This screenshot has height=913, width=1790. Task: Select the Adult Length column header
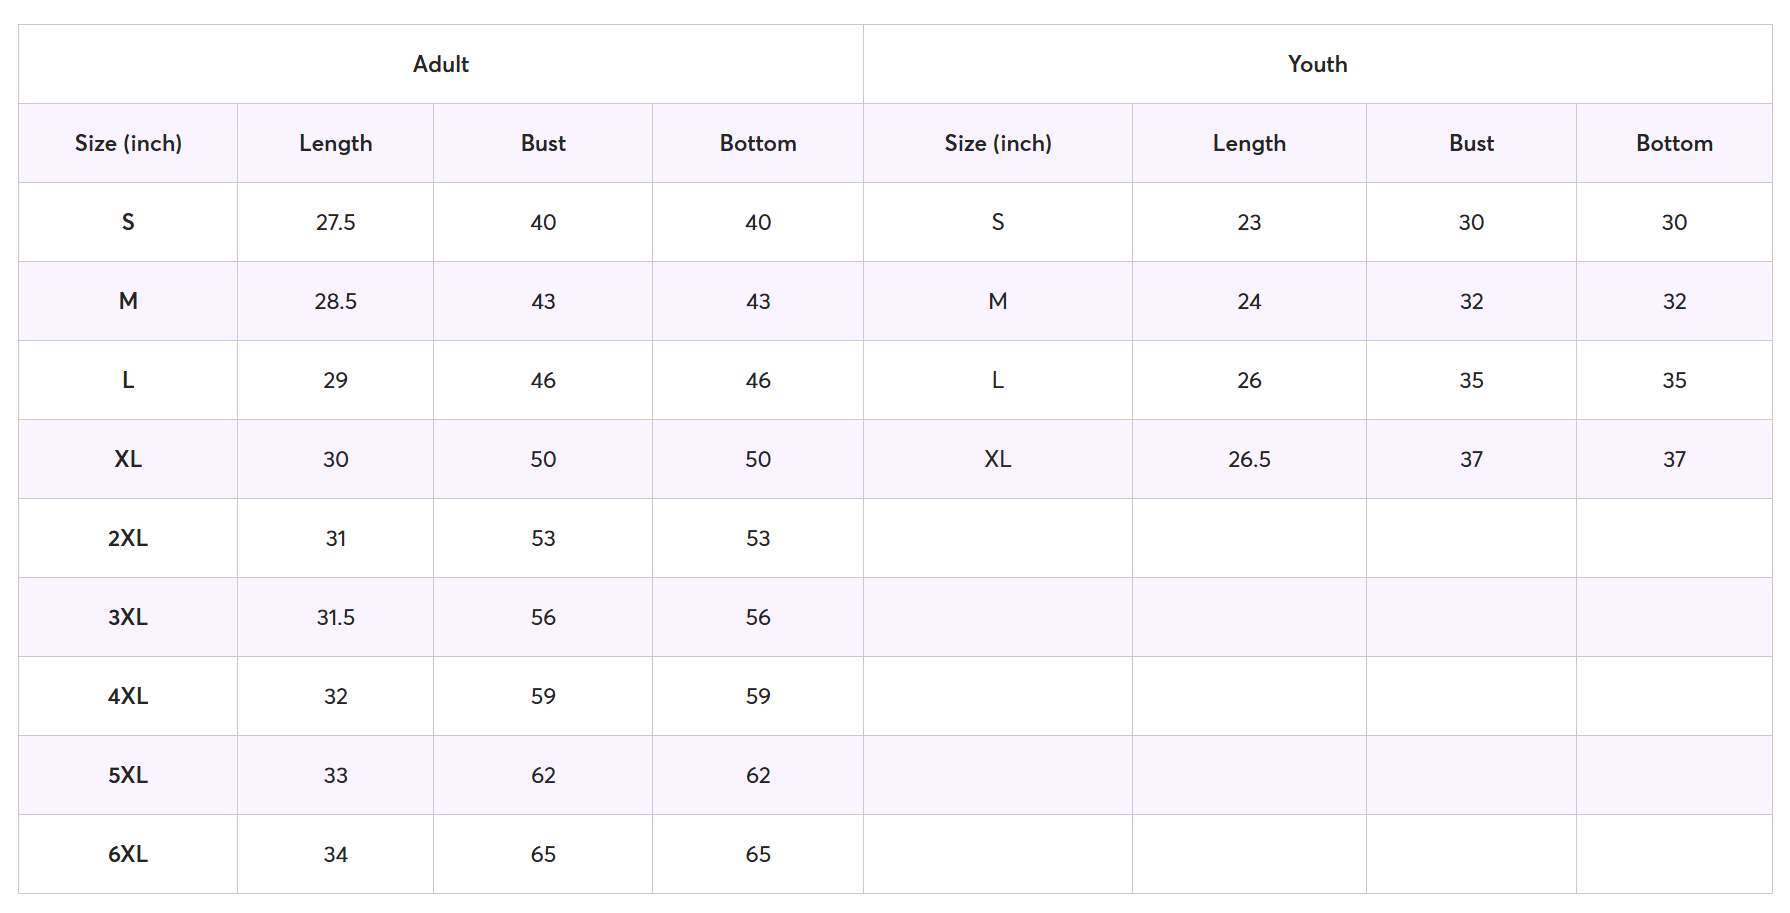tap(335, 143)
